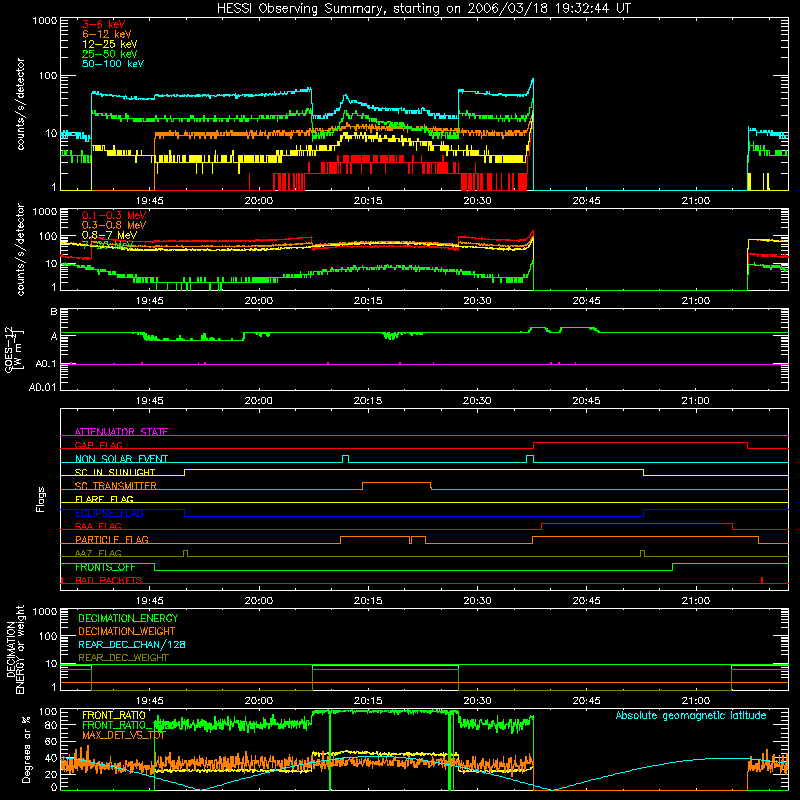Select the ECLIPSE_FLAG label
The height and width of the screenshot is (800, 800).
109,513
